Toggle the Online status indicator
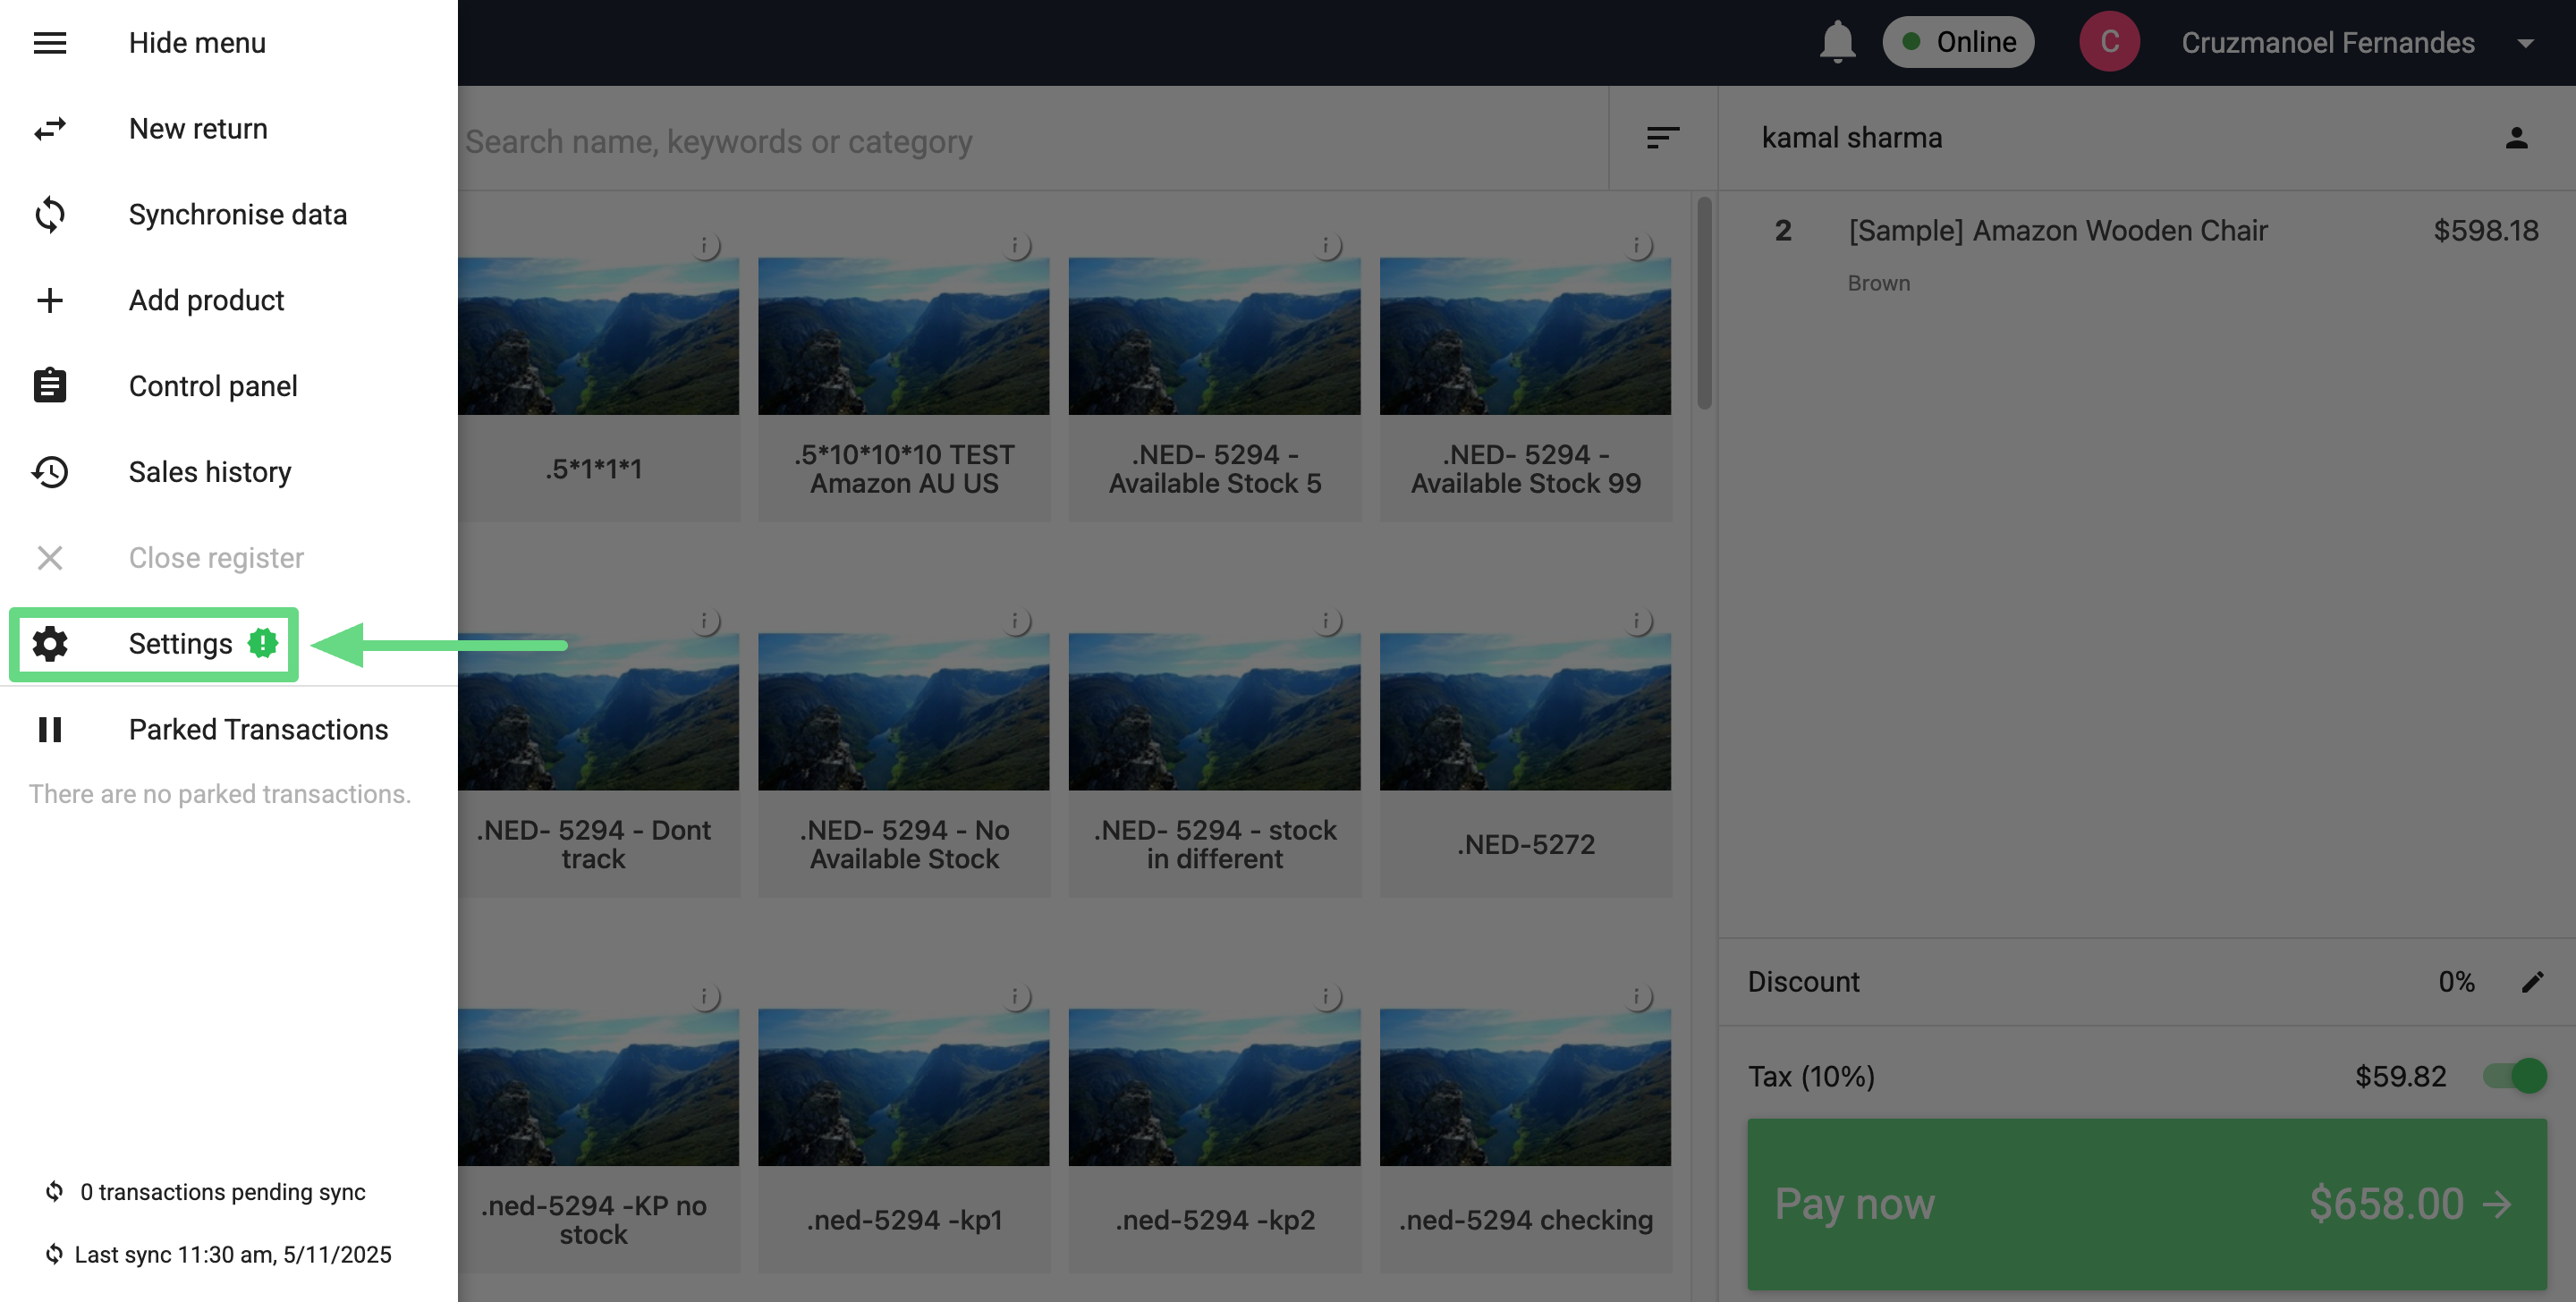This screenshot has height=1302, width=2576. 1957,42
